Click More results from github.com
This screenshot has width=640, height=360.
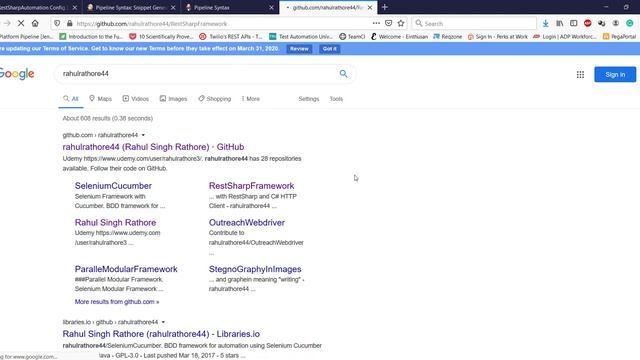[x=117, y=302]
